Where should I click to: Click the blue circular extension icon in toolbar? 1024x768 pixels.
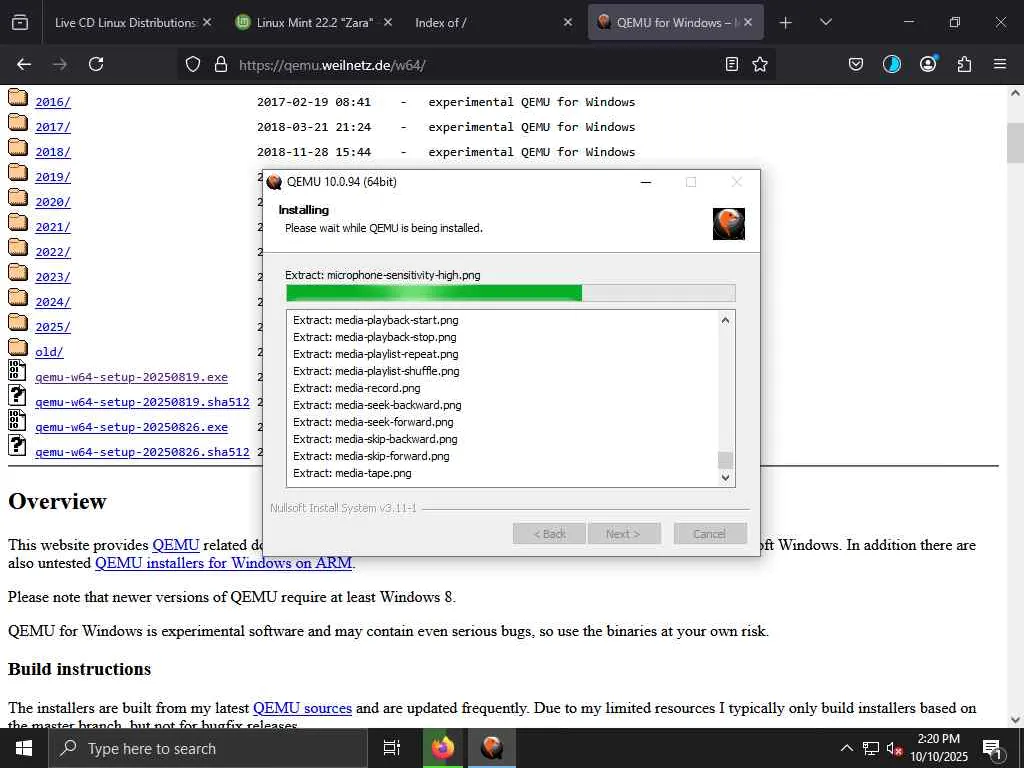pos(891,64)
